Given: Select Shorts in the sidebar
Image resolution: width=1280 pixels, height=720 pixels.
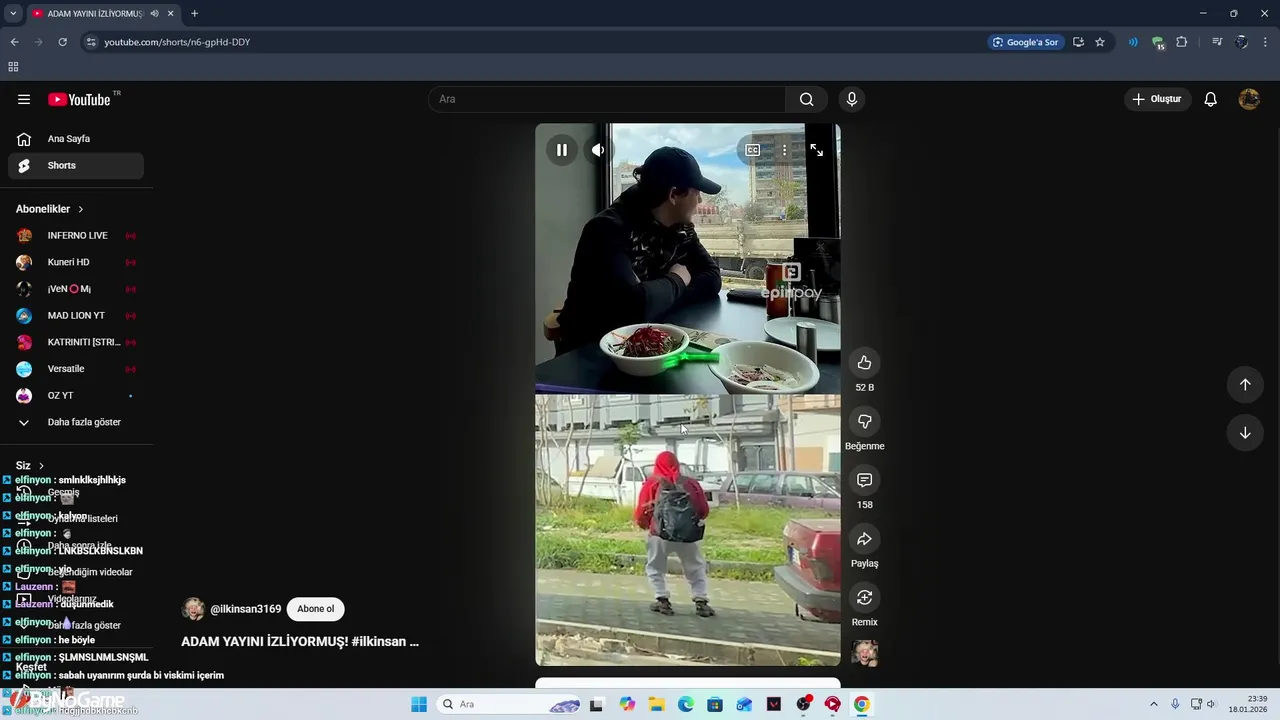Looking at the screenshot, I should pos(76,166).
